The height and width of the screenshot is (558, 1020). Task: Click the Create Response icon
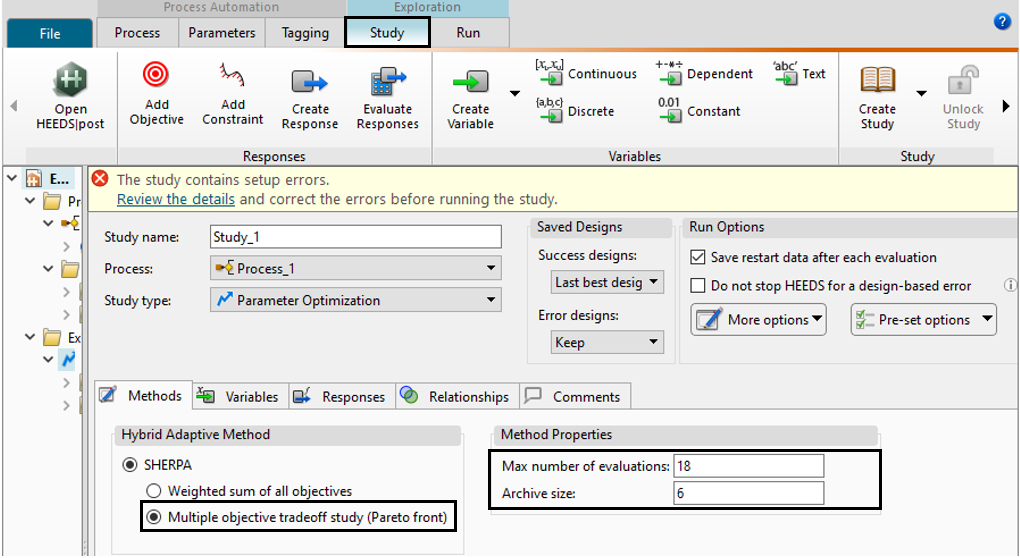pos(309,82)
